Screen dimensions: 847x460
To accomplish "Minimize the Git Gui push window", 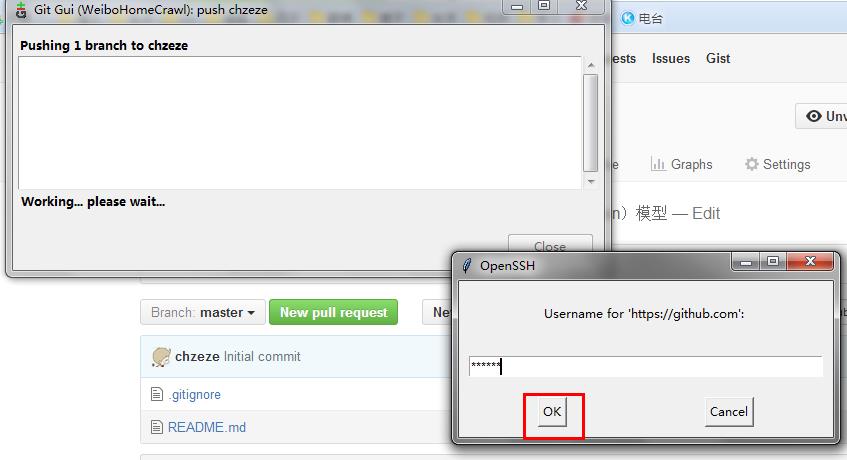I will point(517,7).
